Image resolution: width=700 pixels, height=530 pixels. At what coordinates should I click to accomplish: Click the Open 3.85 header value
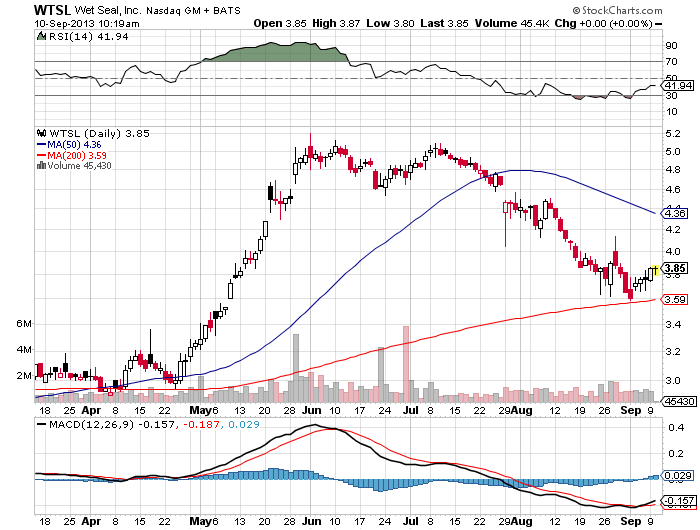[280, 23]
